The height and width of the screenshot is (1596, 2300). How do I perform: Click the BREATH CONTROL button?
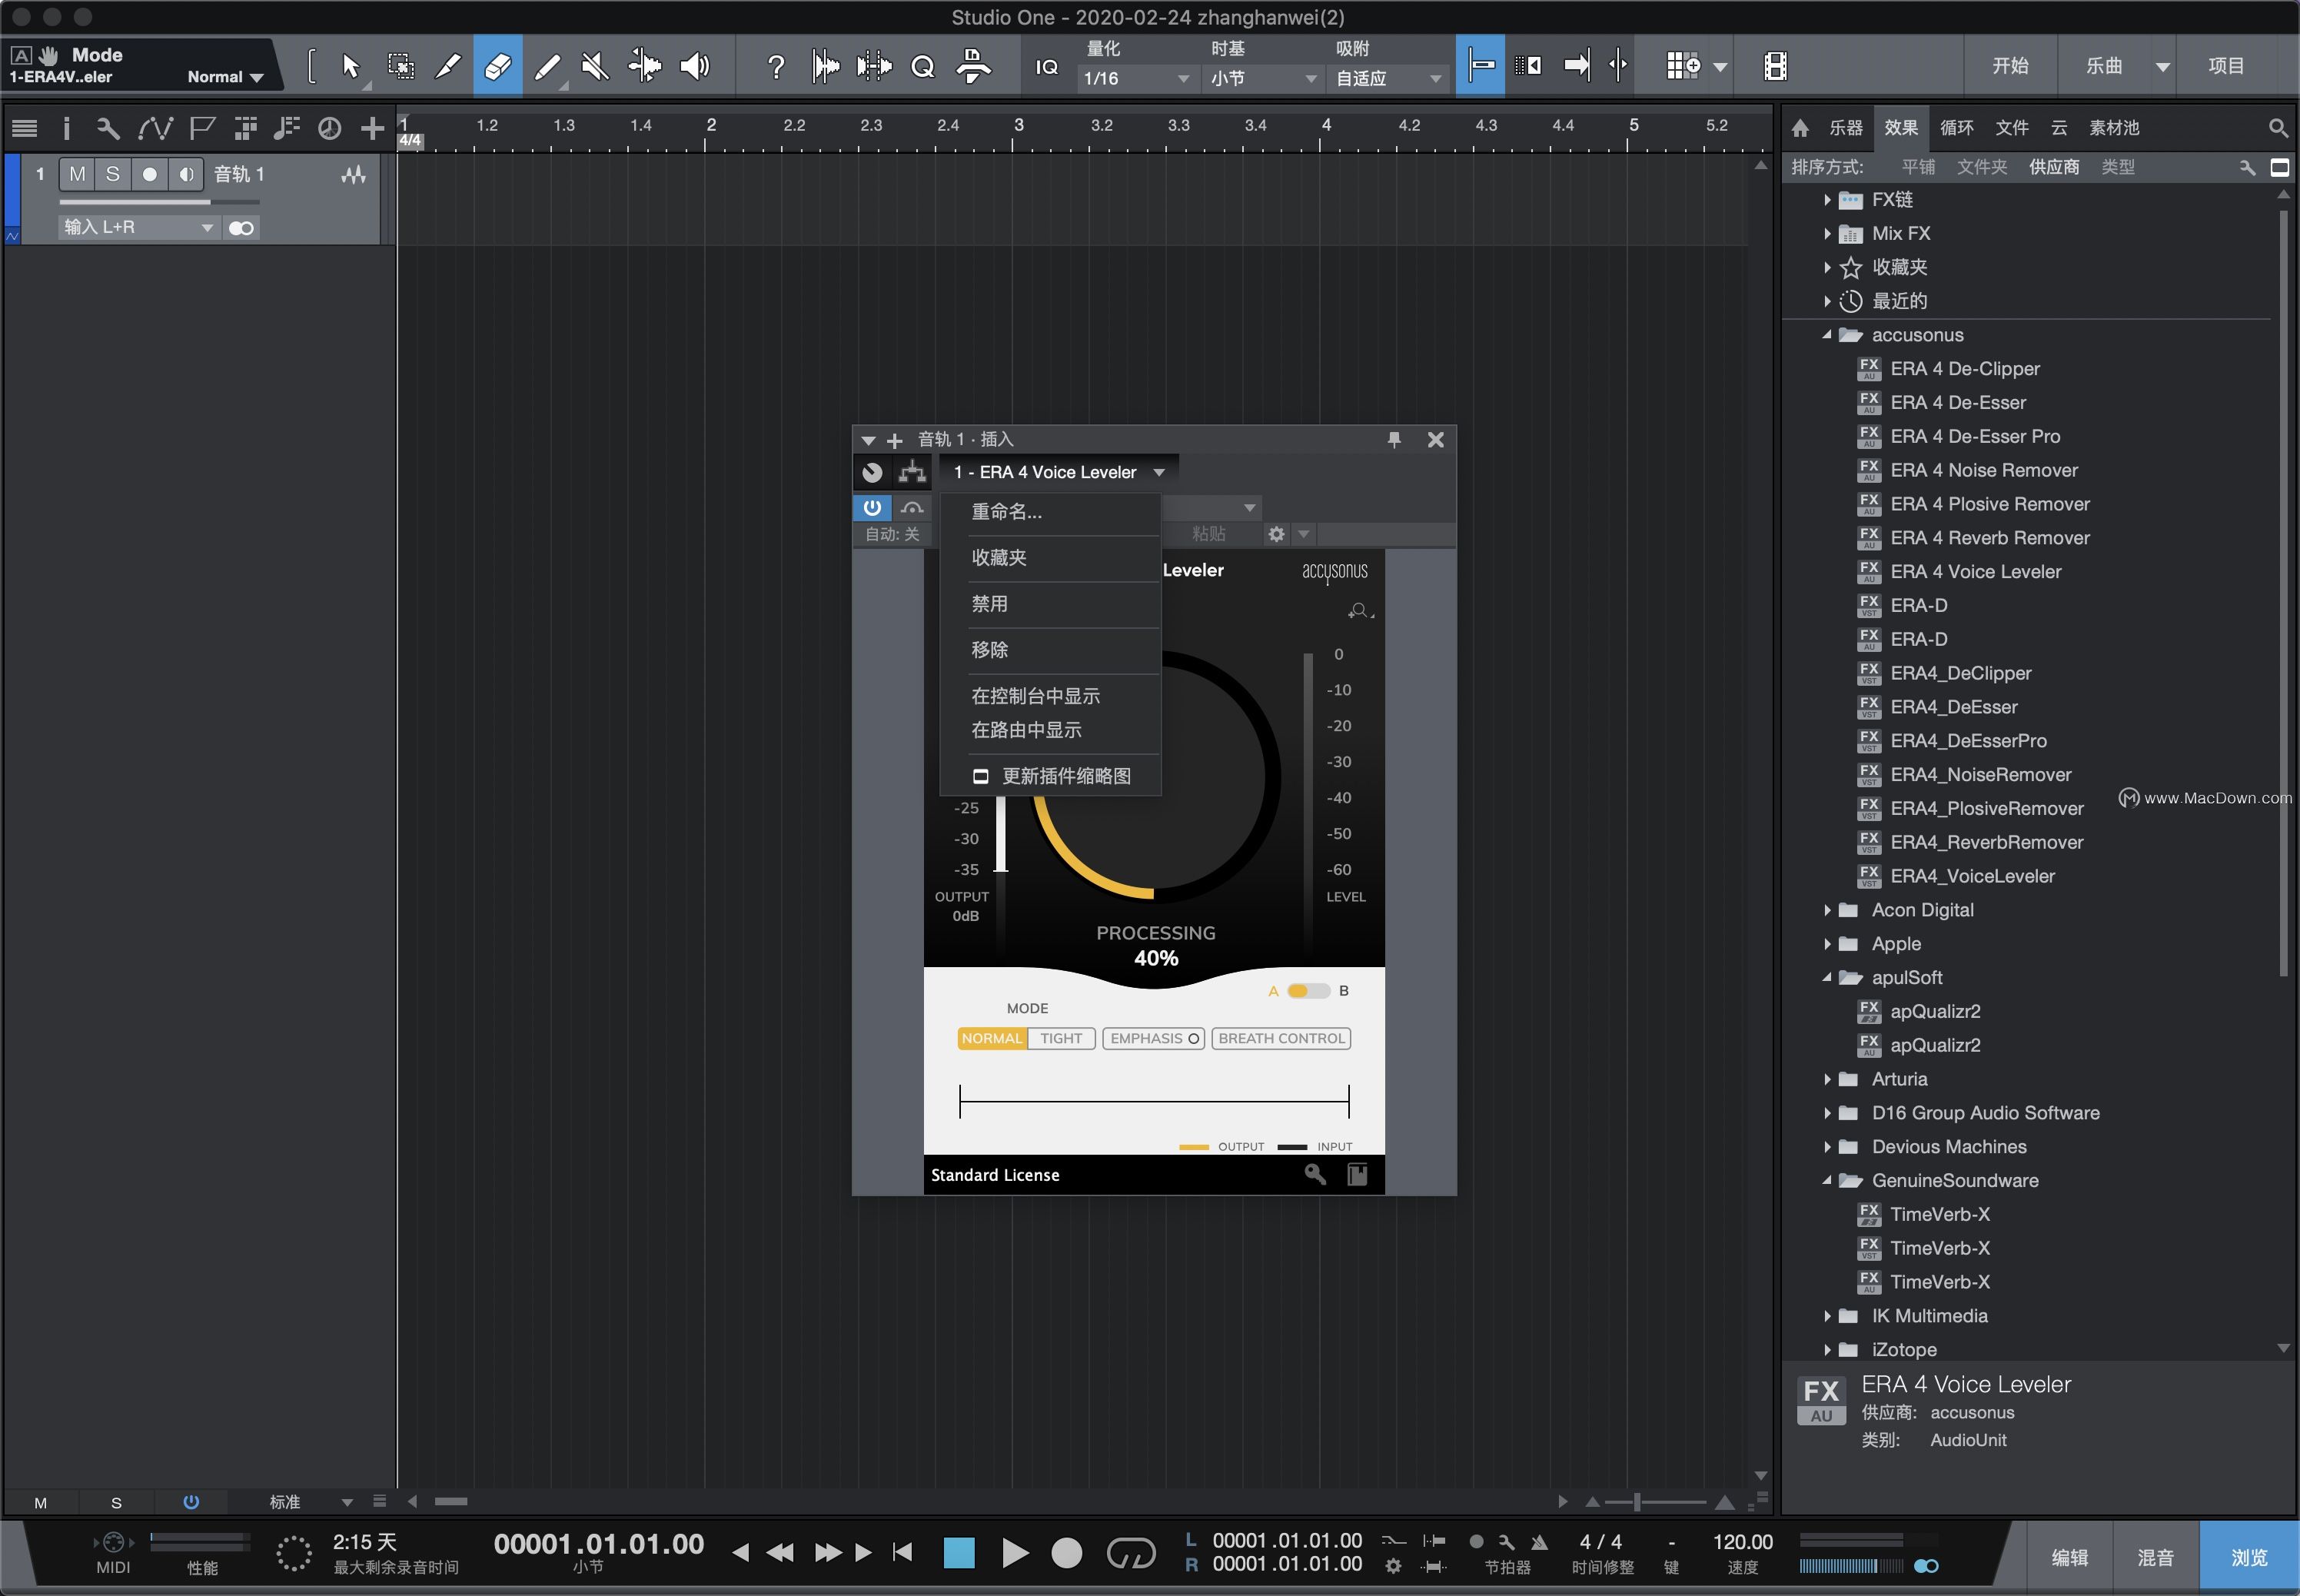coord(1281,1038)
